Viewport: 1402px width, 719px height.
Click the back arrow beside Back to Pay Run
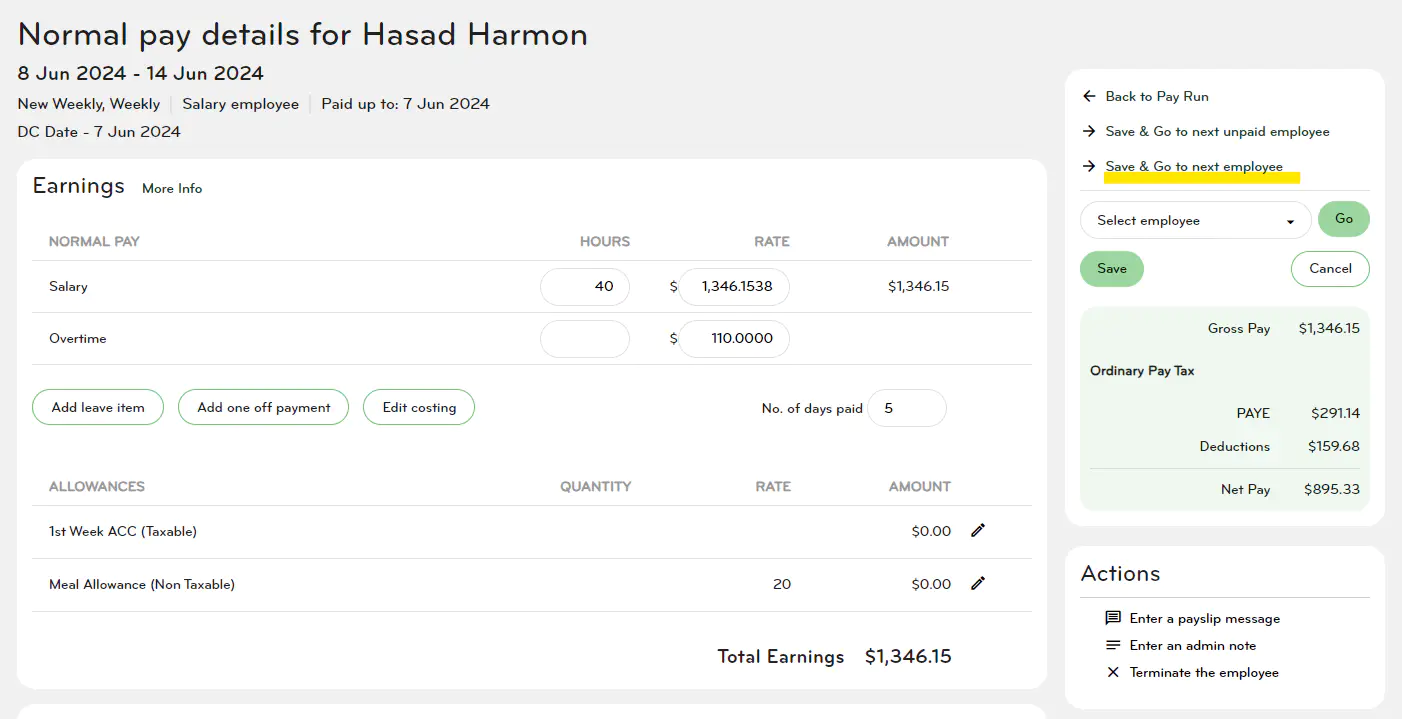click(1089, 96)
